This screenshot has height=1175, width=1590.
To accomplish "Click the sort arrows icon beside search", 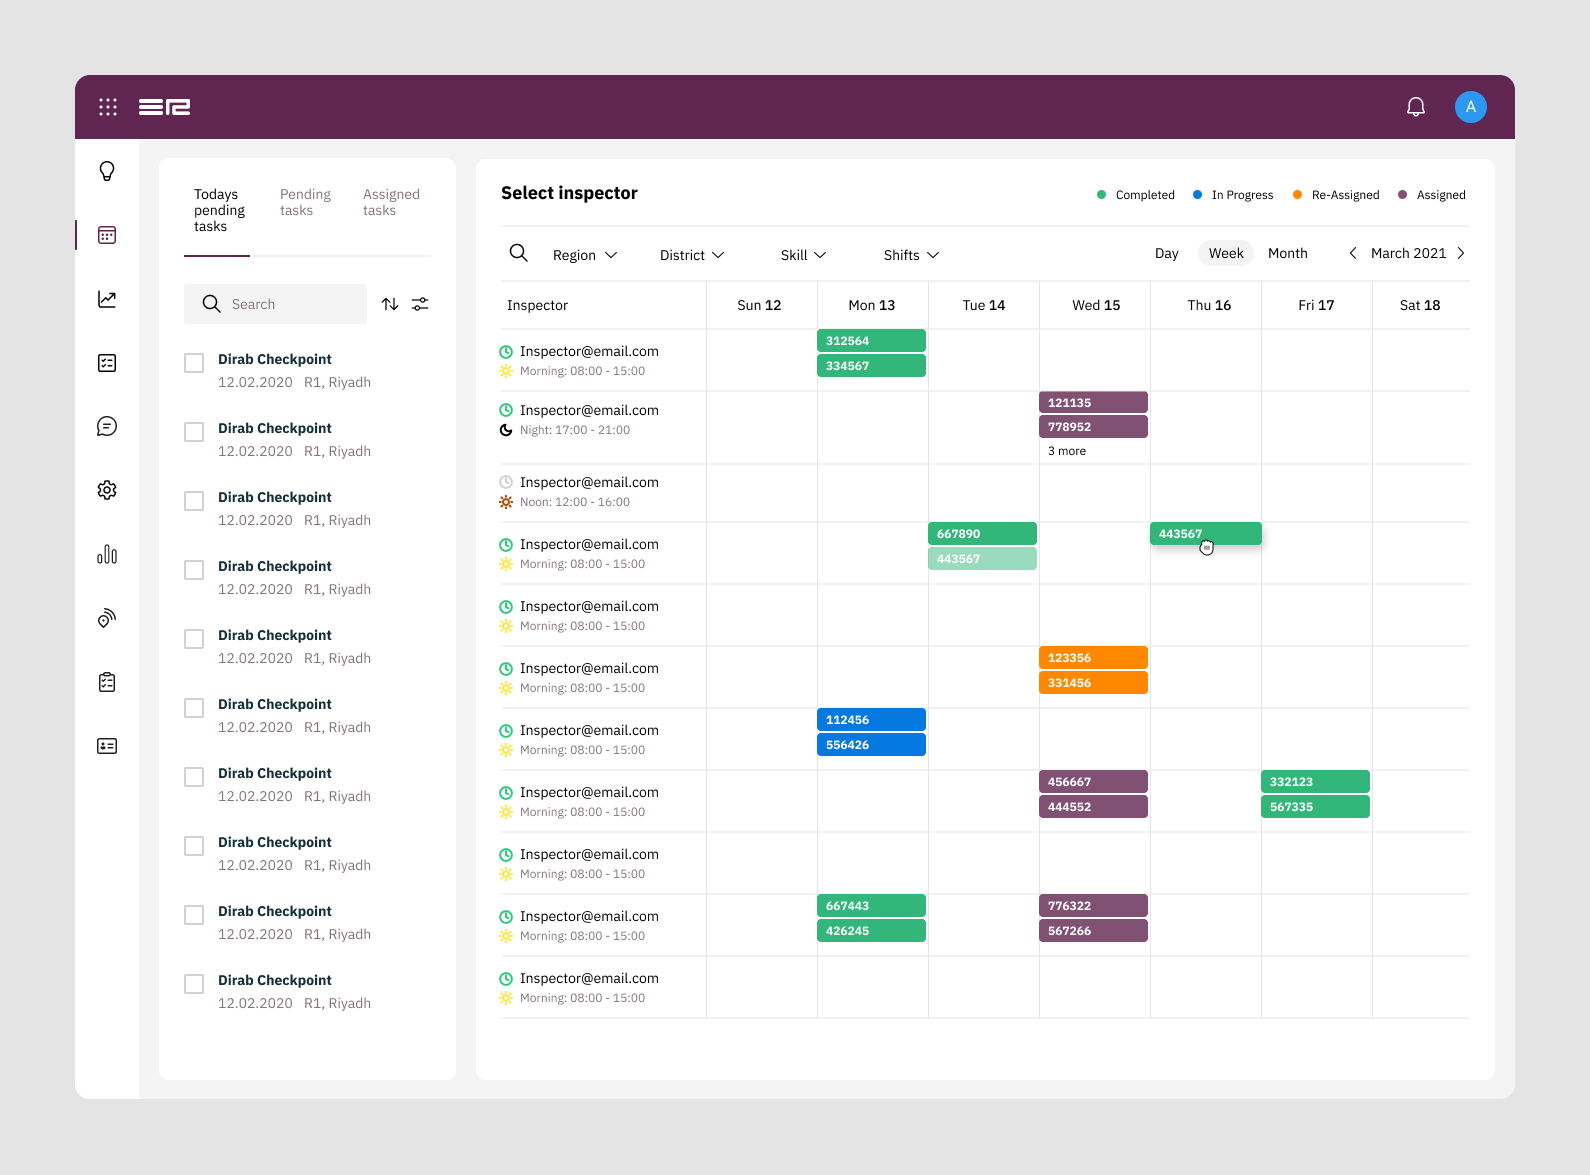I will pyautogui.click(x=390, y=304).
